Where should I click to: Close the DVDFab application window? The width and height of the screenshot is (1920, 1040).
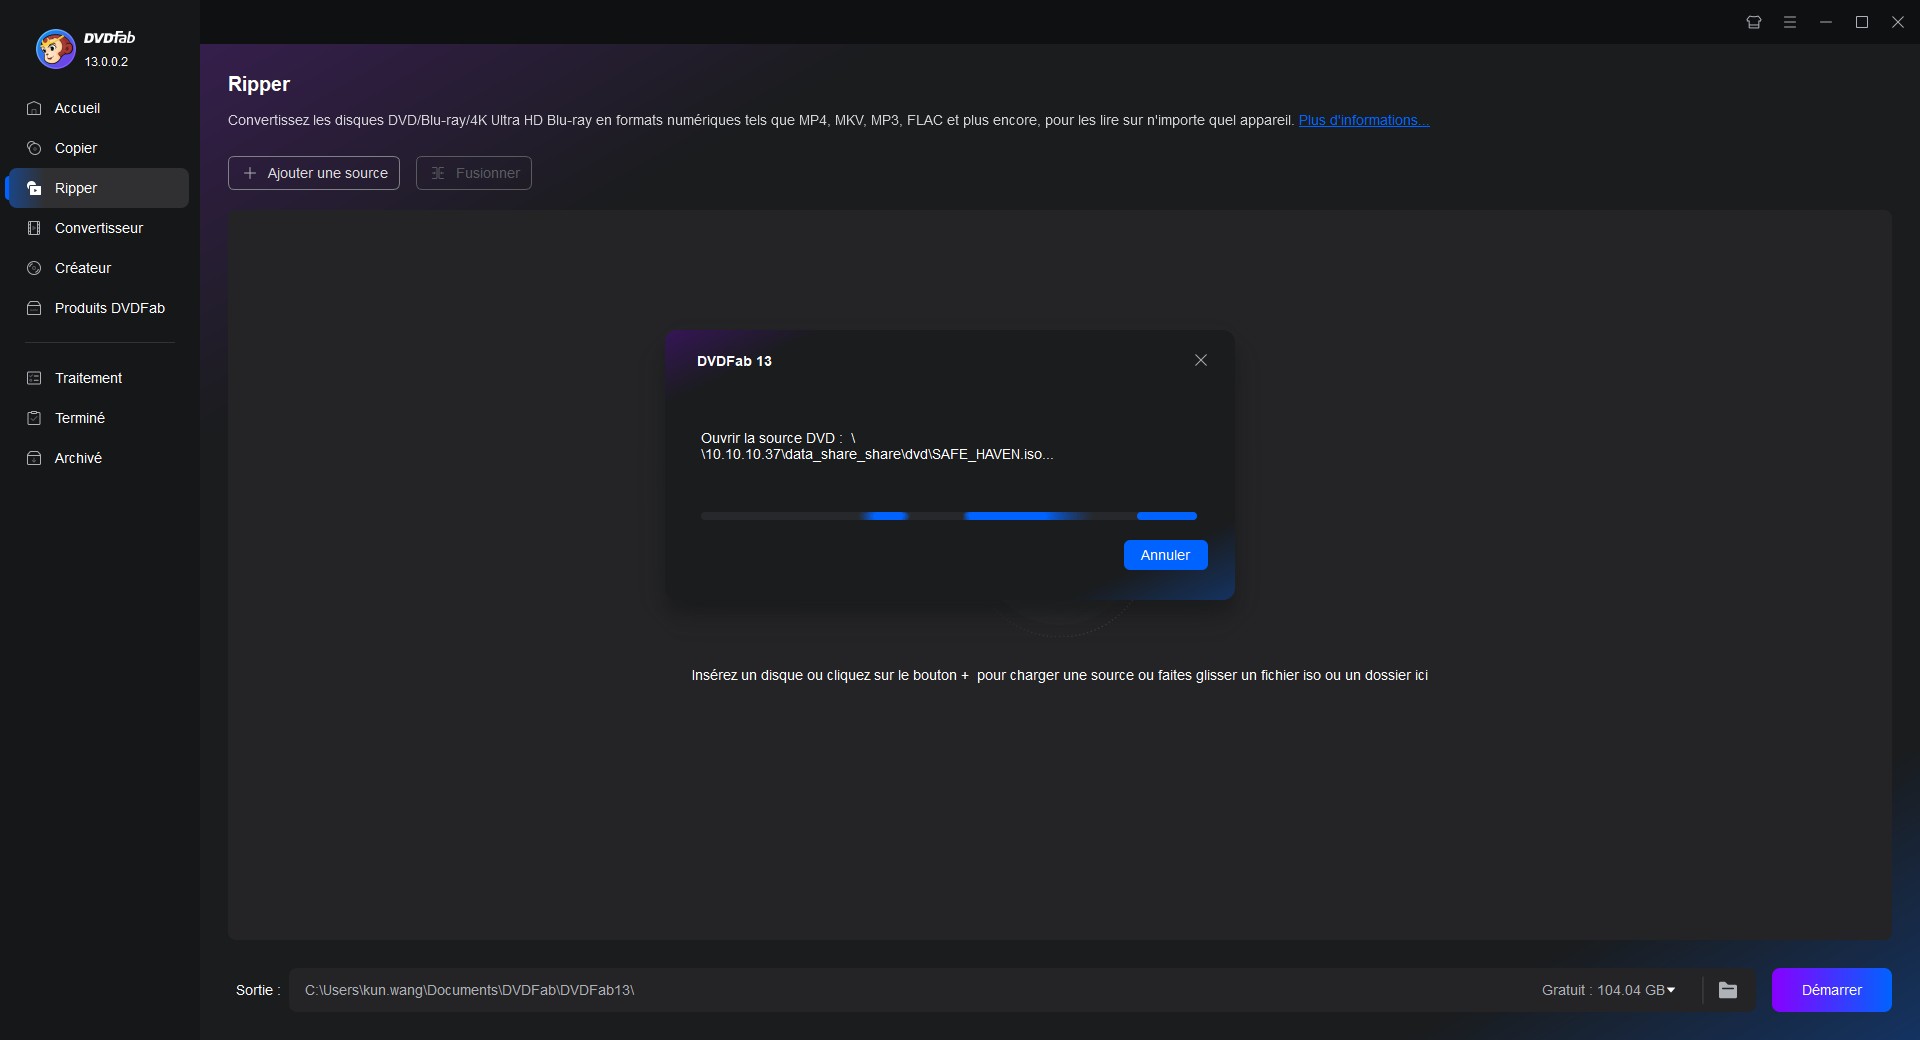[1898, 22]
